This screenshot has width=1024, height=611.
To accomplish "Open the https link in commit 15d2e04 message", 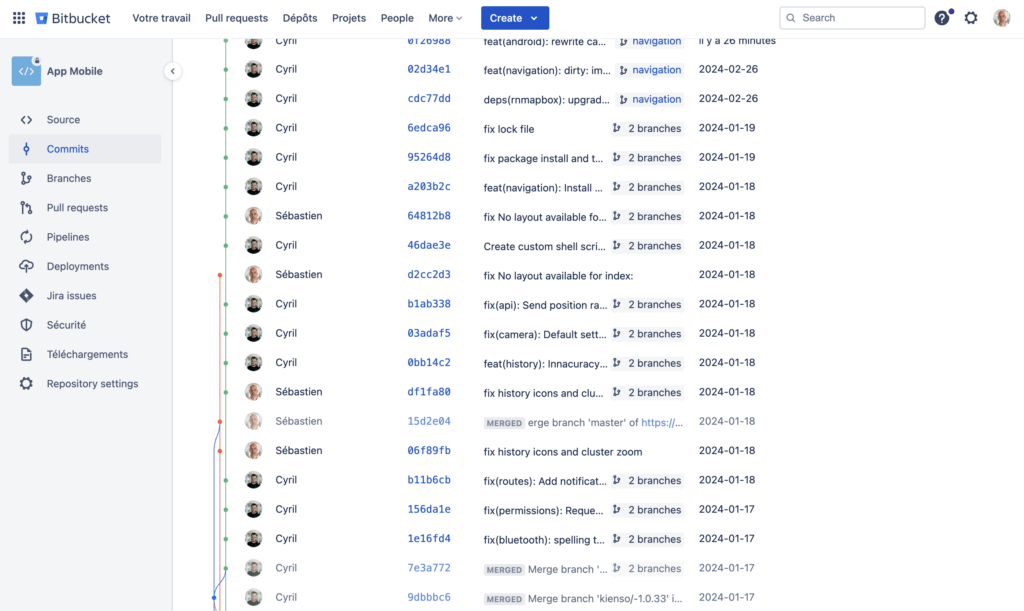I will [x=662, y=422].
